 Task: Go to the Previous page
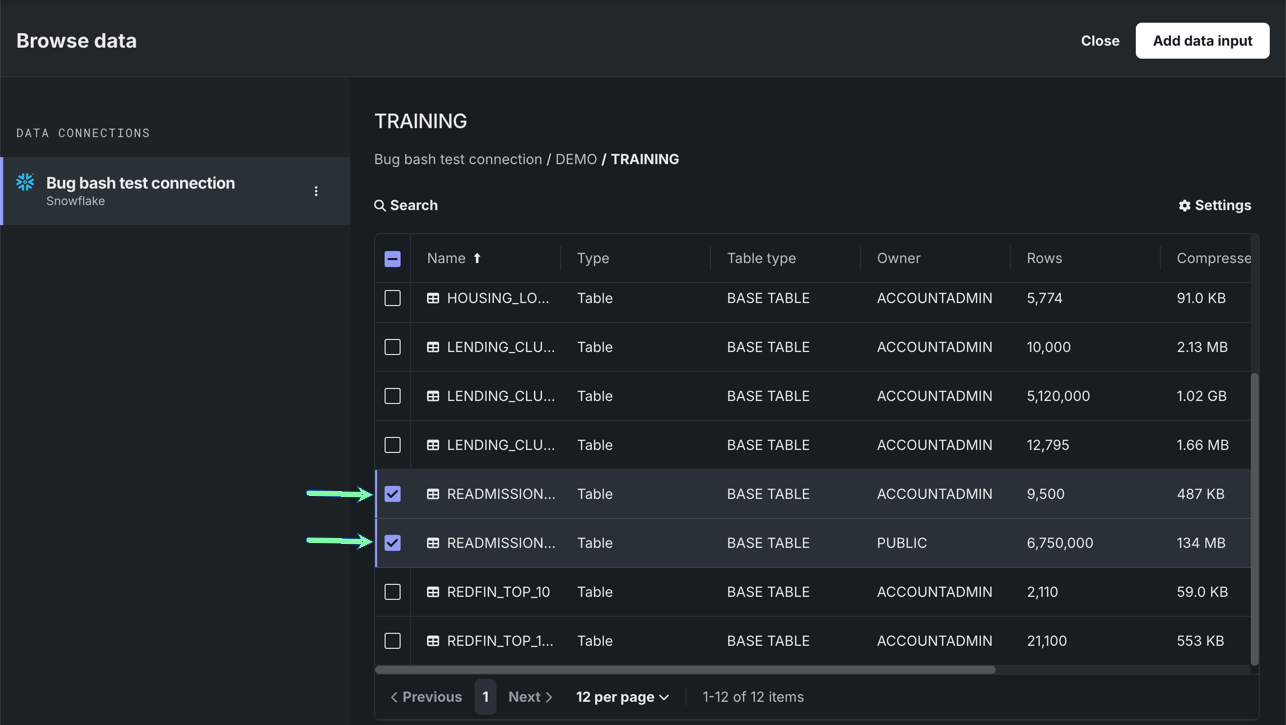click(426, 697)
